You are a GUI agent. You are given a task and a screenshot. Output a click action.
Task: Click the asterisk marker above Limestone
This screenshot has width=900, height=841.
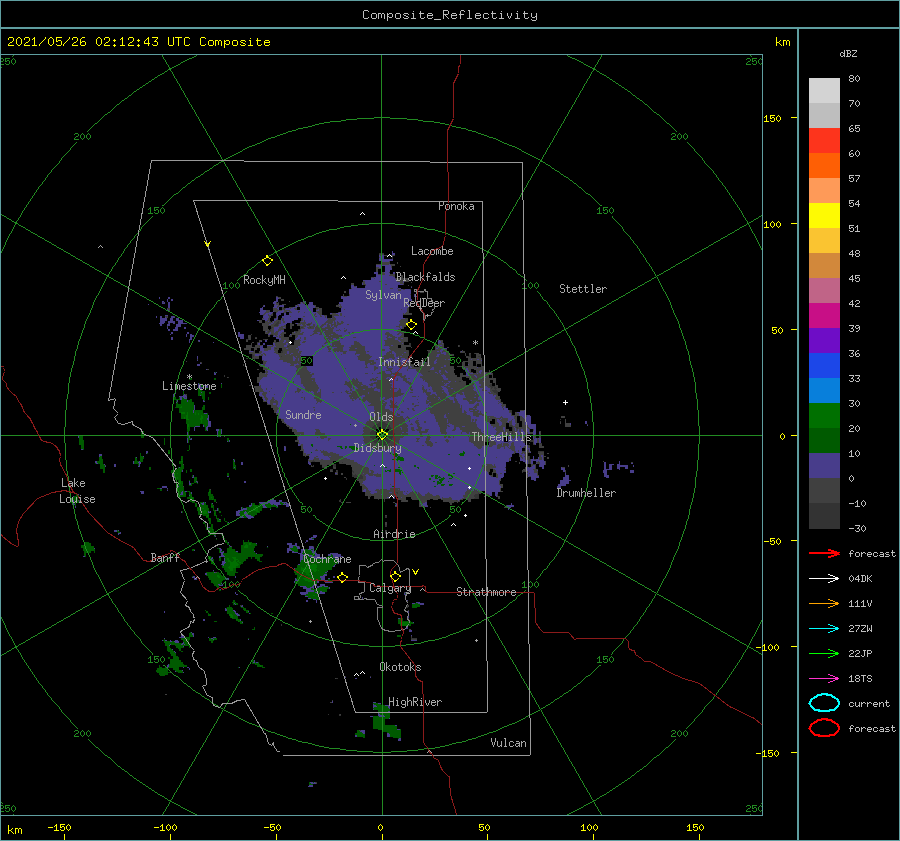pos(189,377)
